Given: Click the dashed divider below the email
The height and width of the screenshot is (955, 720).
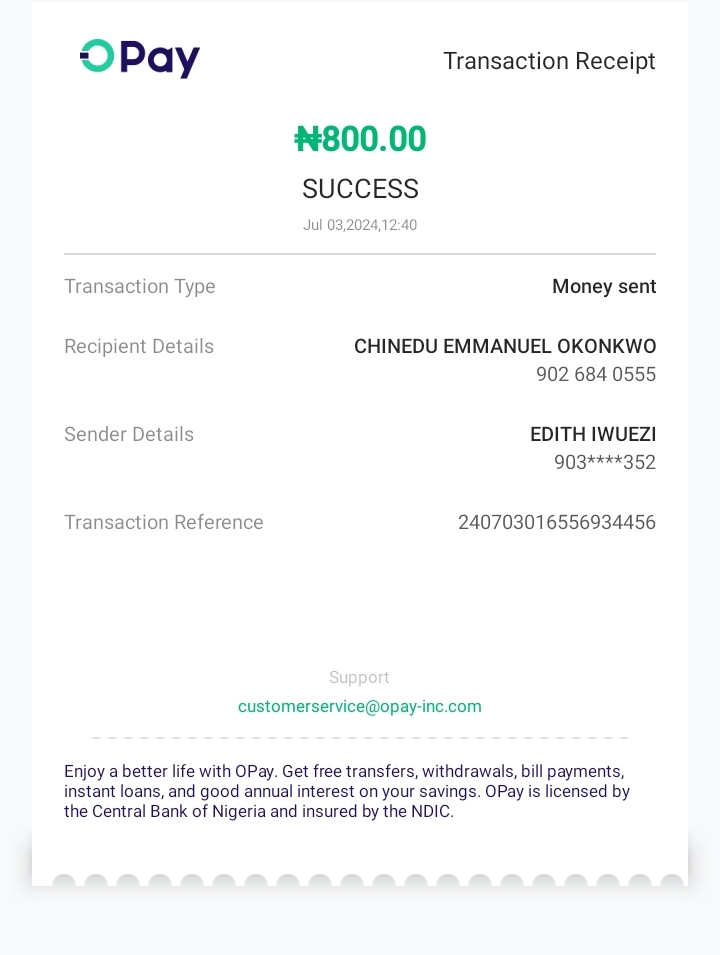Looking at the screenshot, I should click(x=360, y=738).
